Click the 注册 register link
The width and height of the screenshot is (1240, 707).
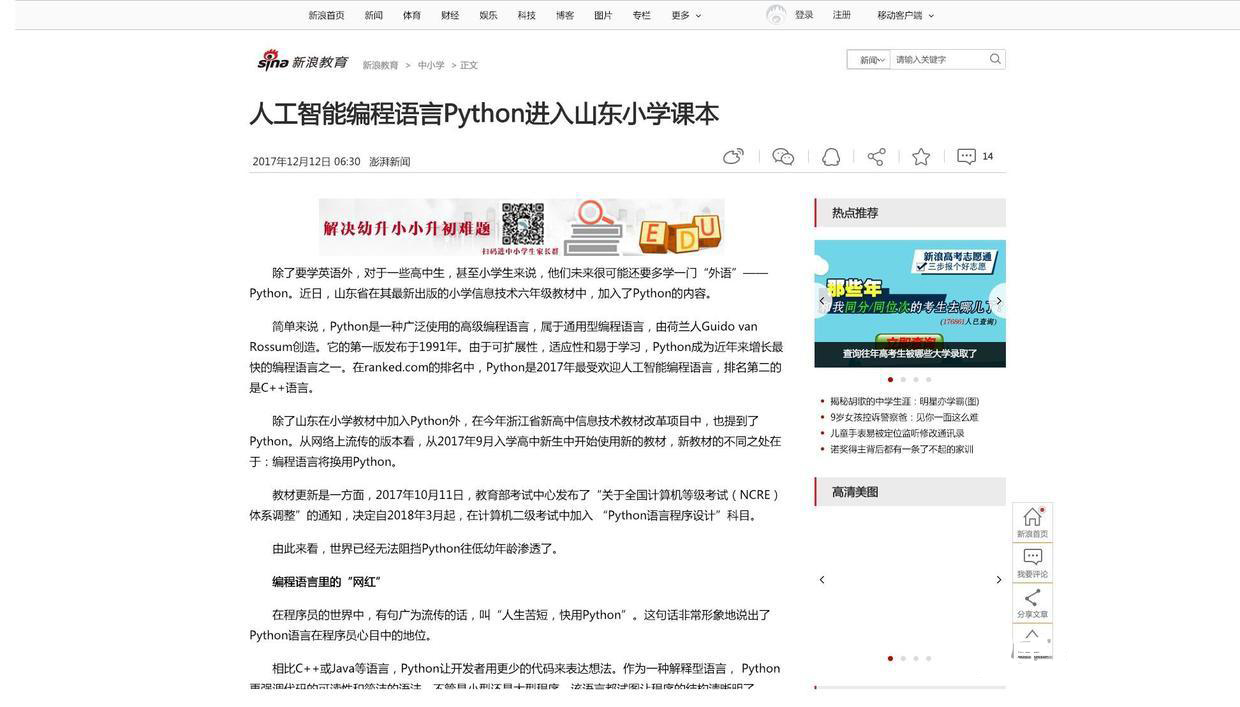click(842, 15)
